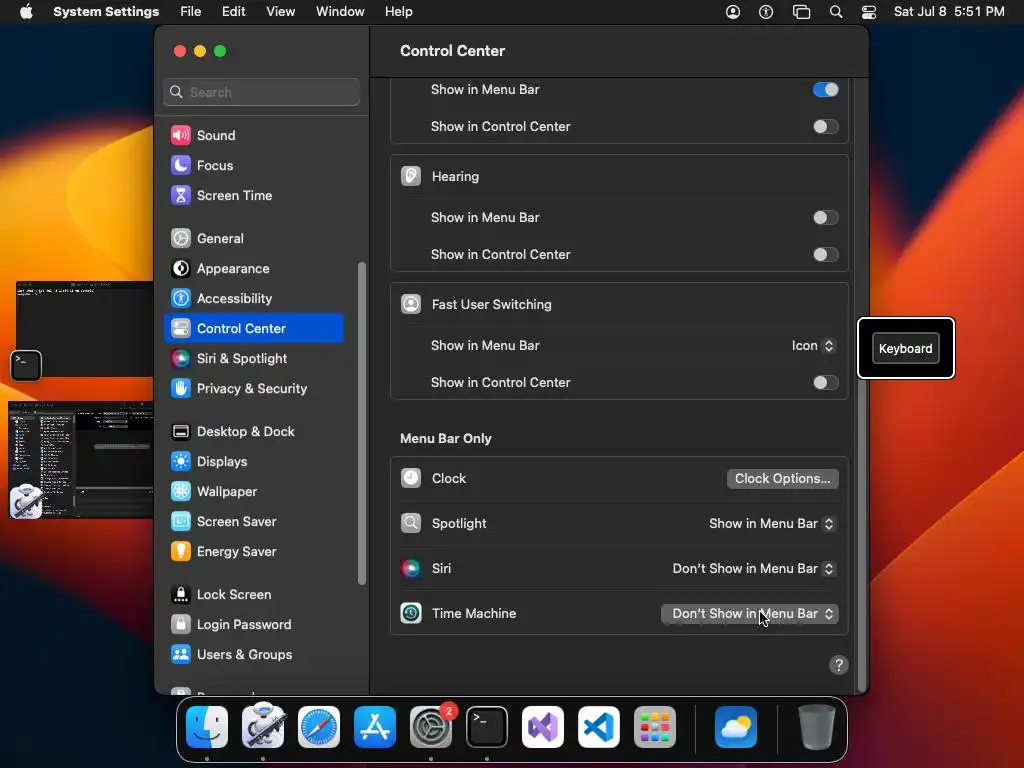Open Sound settings in sidebar

coord(254,135)
